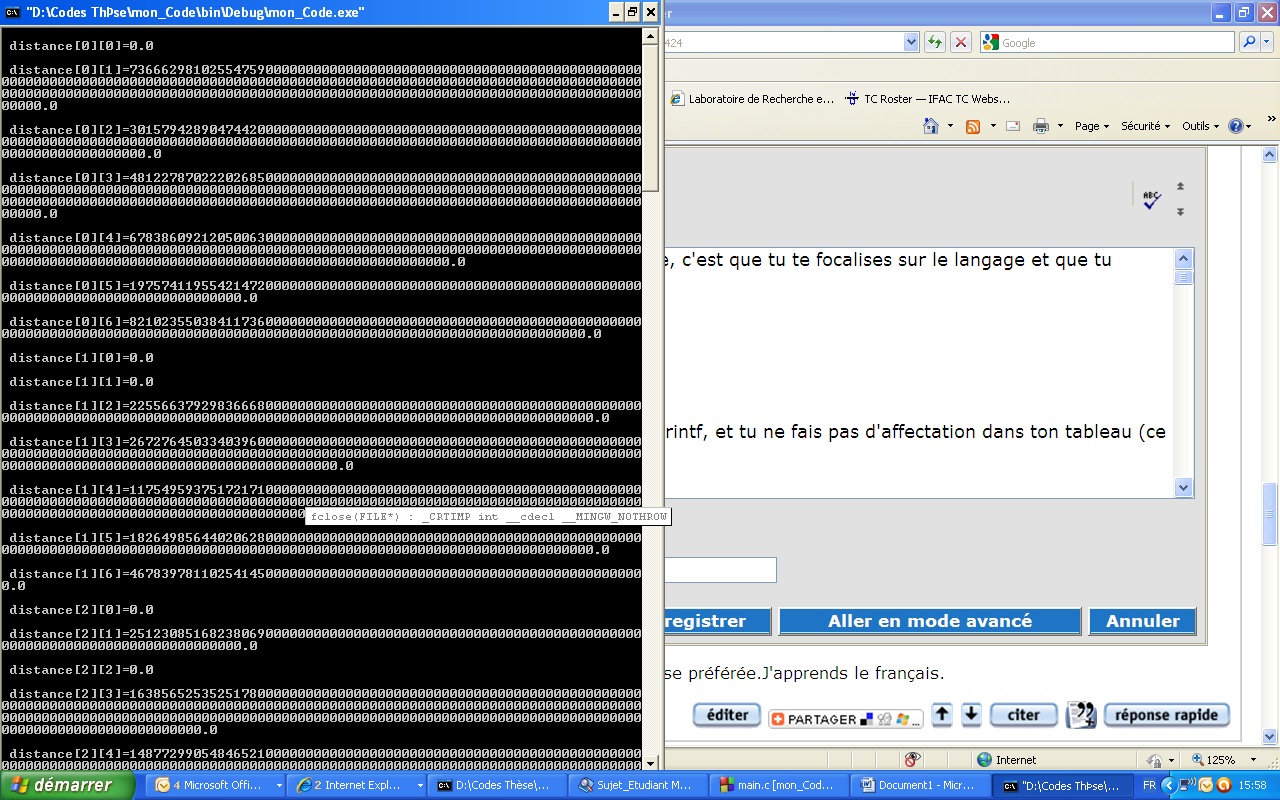Click the démarrer Start button

[67, 785]
